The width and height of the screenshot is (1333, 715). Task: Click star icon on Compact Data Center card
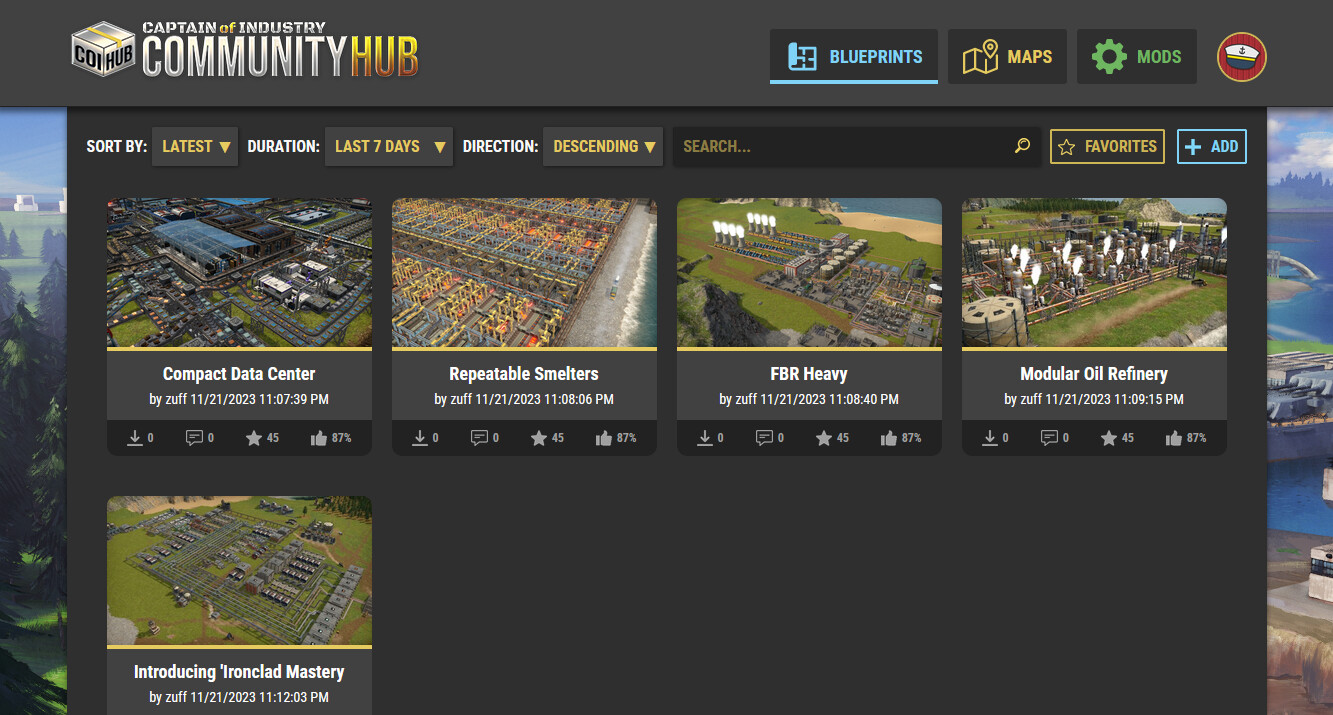(x=254, y=438)
